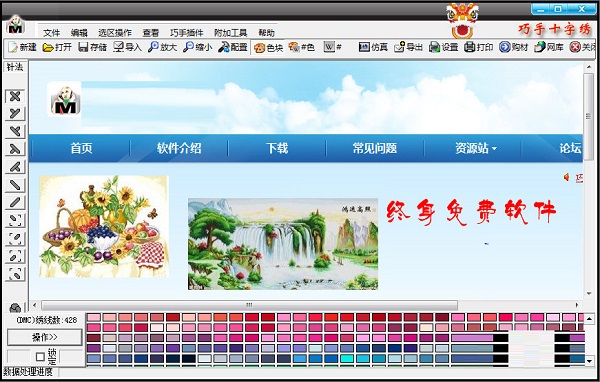This screenshot has width=600, height=382.
Task: Pick the stitch tool directly below full cross
Action: tap(15, 114)
